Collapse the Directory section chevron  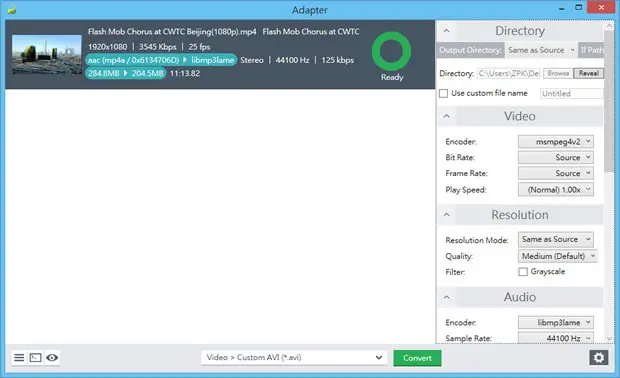point(446,31)
